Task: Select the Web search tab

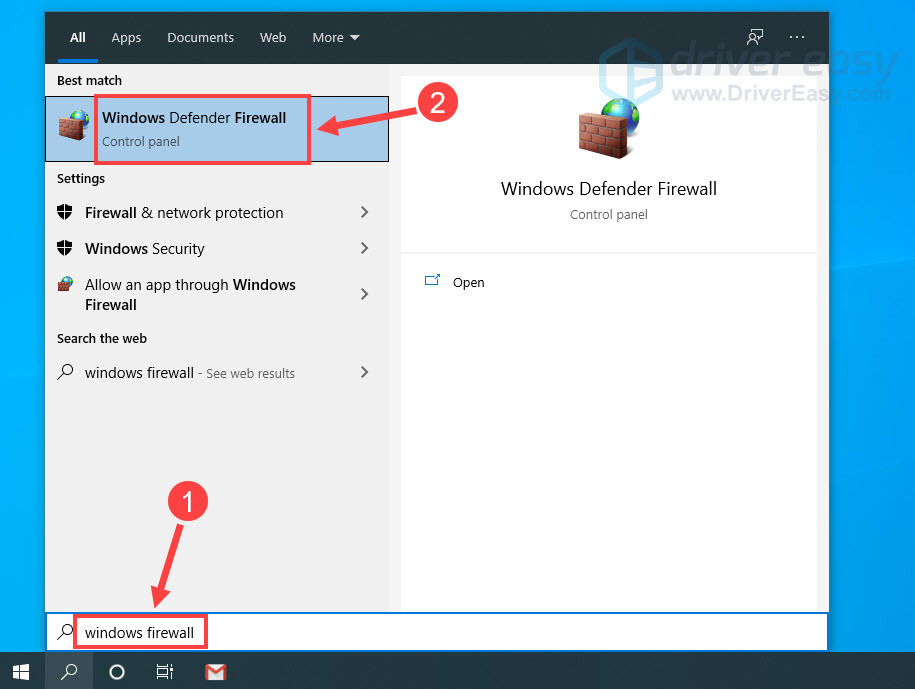Action: pos(273,37)
